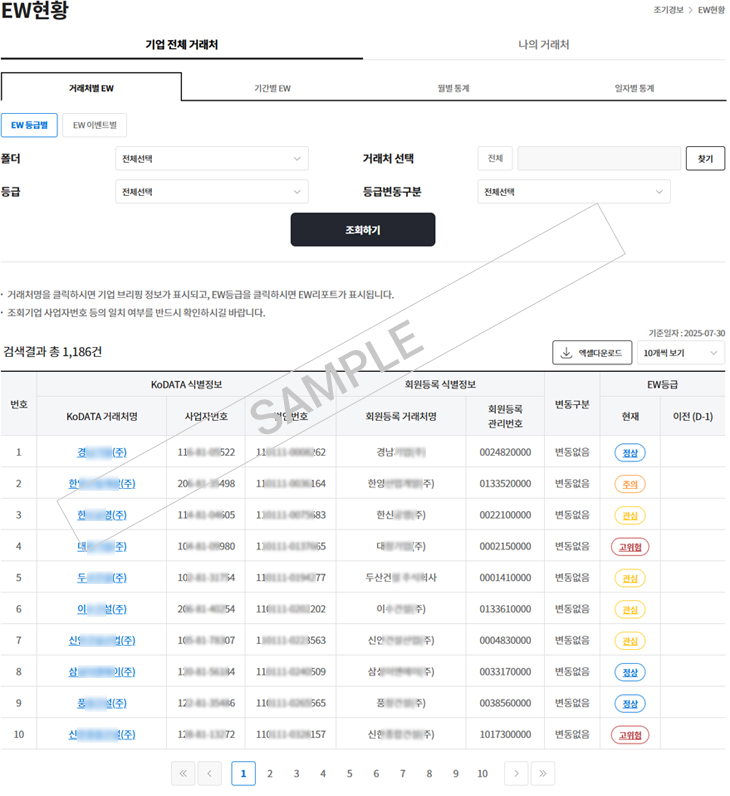Image resolution: width=730 pixels, height=796 pixels.
Task: Open the 월별 통계 tab
Action: pos(453,88)
